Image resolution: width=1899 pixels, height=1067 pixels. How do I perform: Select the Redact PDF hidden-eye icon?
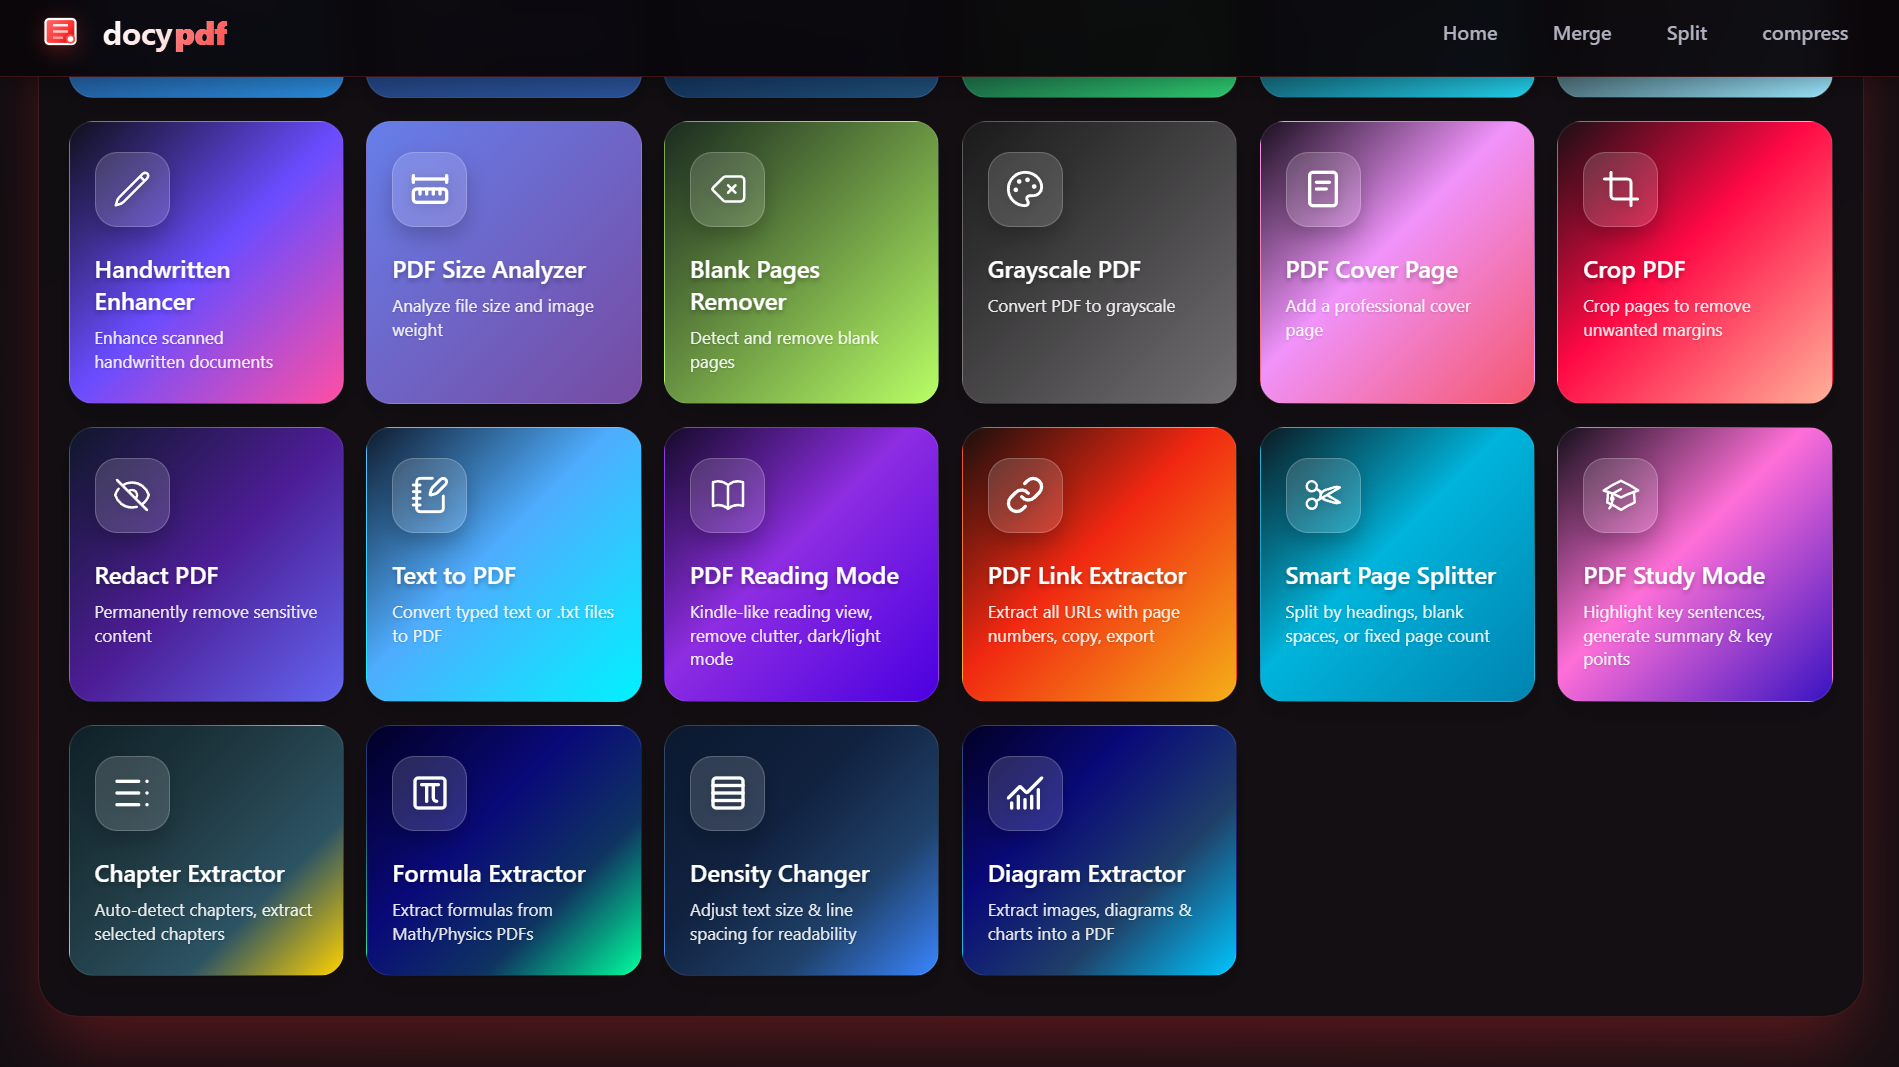pos(131,495)
